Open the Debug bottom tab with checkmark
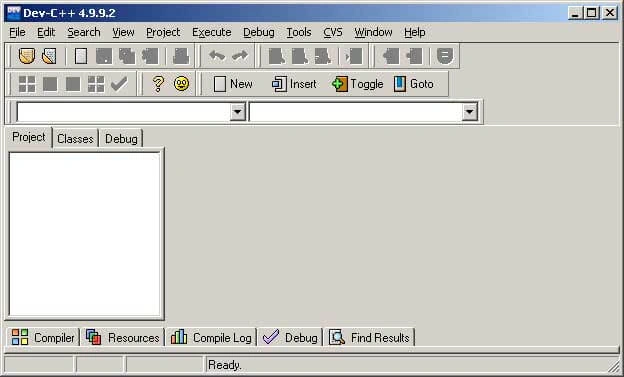This screenshot has height=377, width=624. pos(290,338)
